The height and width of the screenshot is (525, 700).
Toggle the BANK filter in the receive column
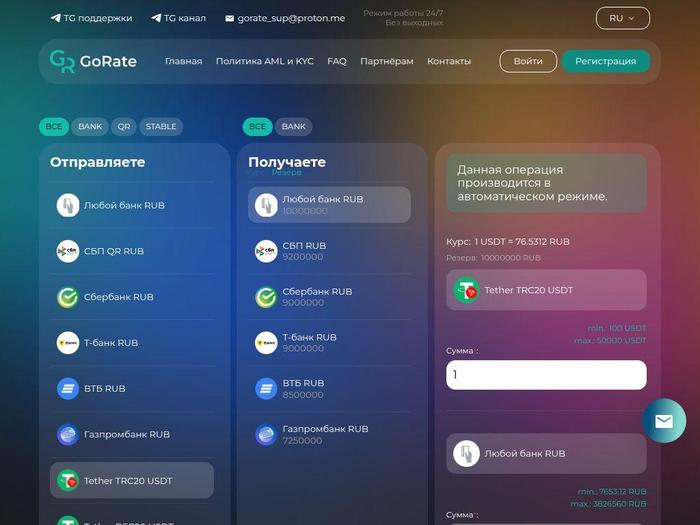[x=294, y=127]
